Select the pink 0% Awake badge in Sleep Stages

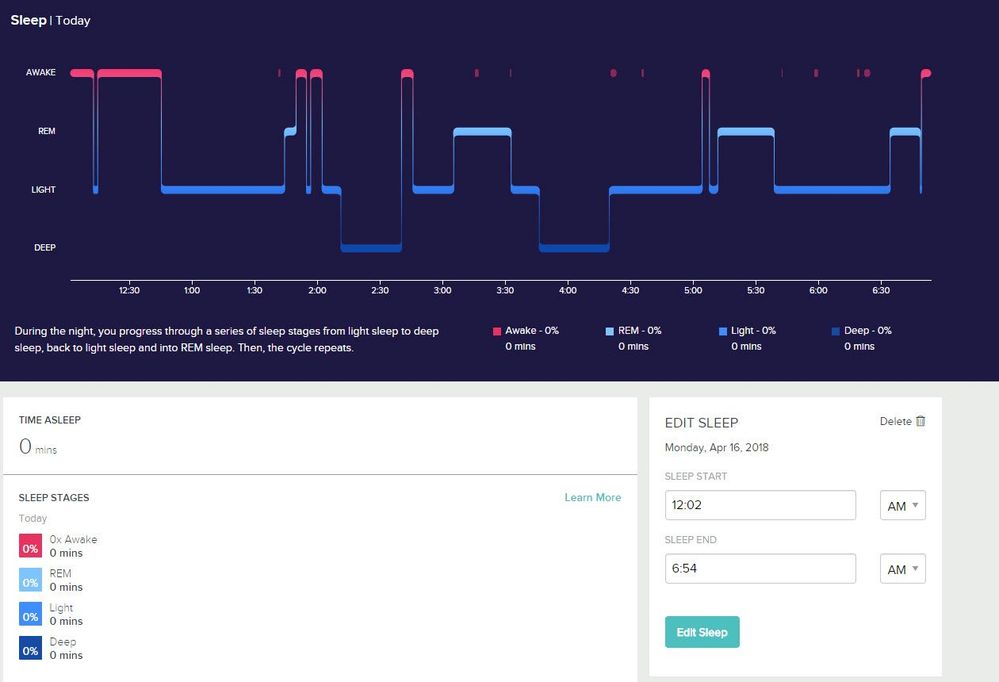coord(31,546)
